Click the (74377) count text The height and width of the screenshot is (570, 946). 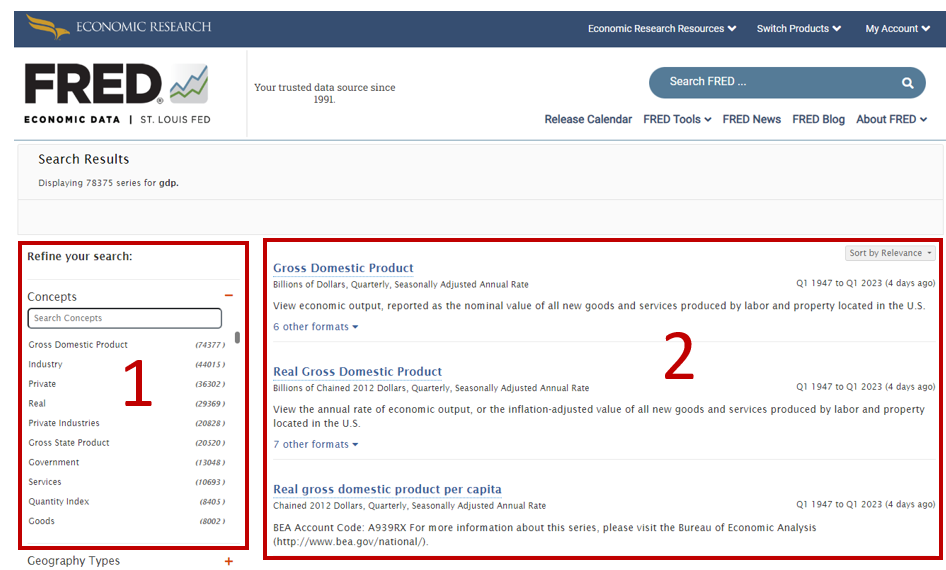(x=210, y=345)
